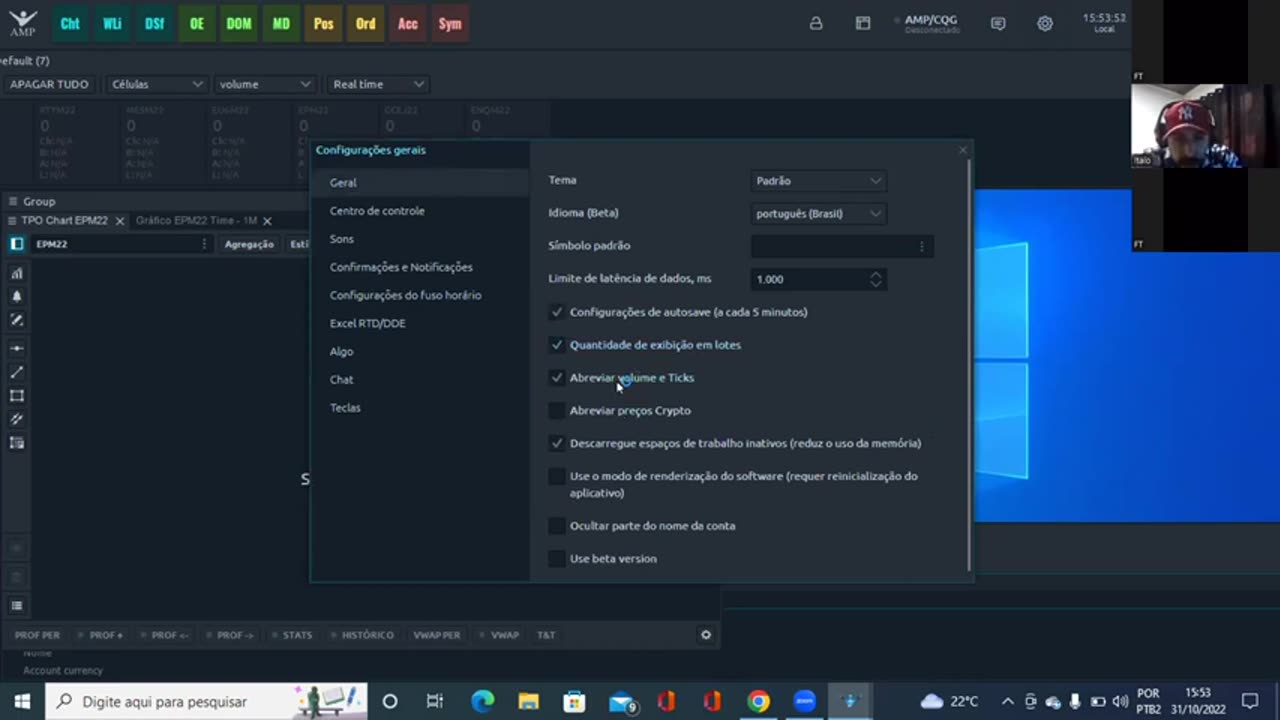Adjust the data latency limit stepper arrows
Screen dimensions: 1280x720
point(876,279)
